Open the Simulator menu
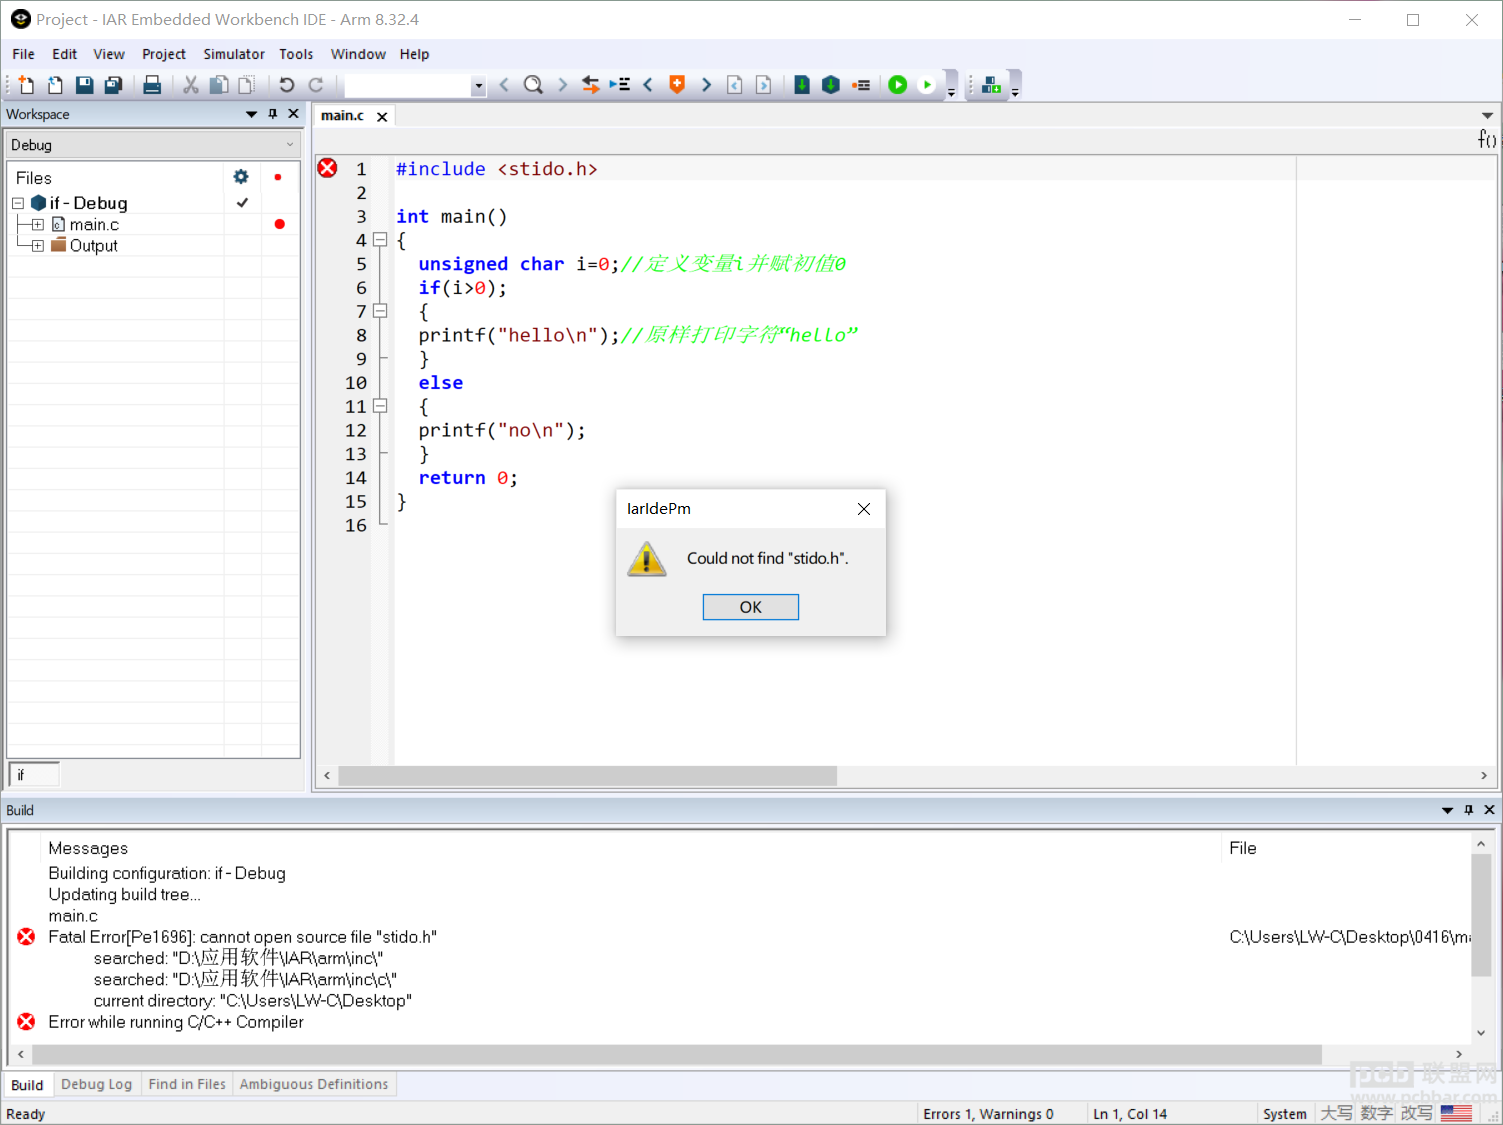 pyautogui.click(x=234, y=54)
